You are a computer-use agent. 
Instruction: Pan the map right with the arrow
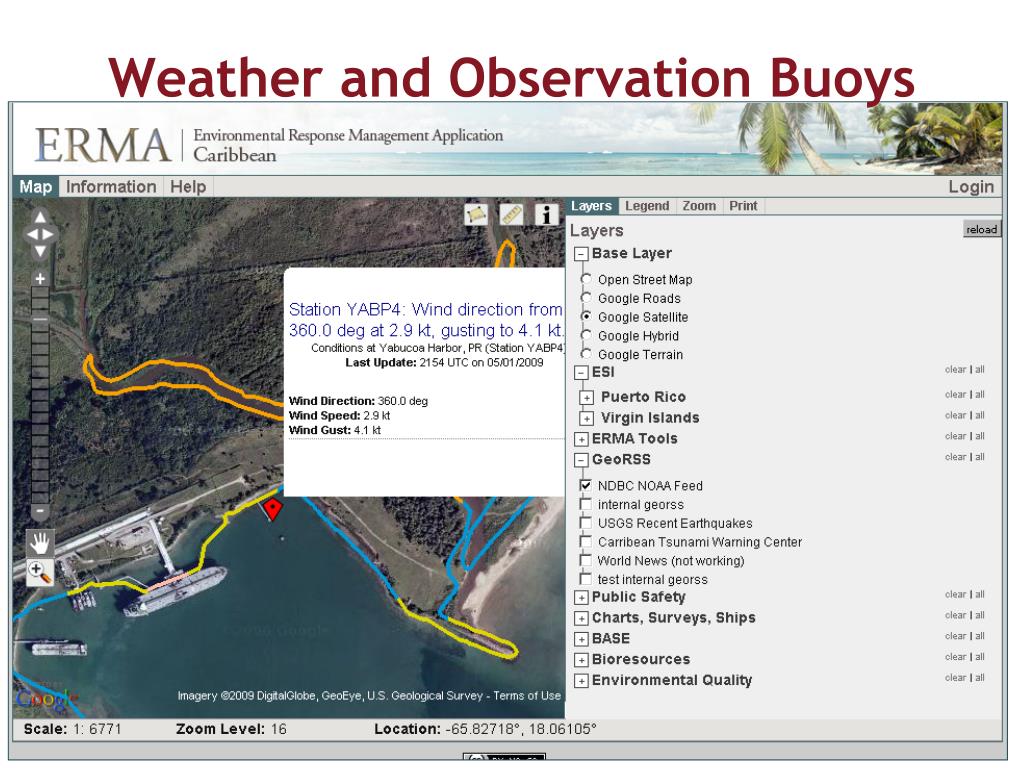[x=49, y=234]
